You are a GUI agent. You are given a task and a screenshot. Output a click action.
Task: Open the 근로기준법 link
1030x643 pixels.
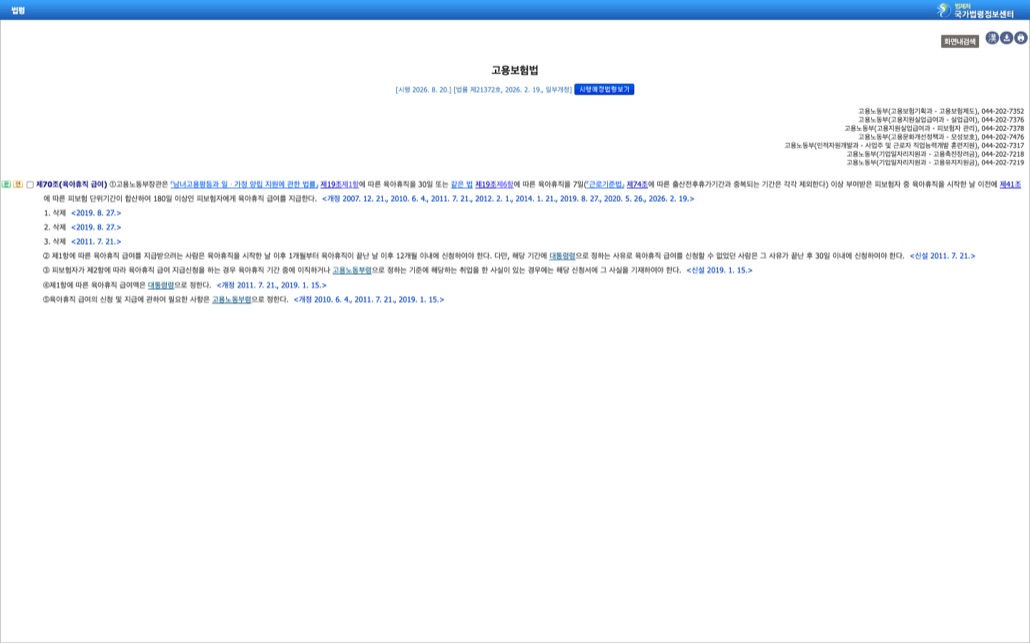(x=604, y=185)
